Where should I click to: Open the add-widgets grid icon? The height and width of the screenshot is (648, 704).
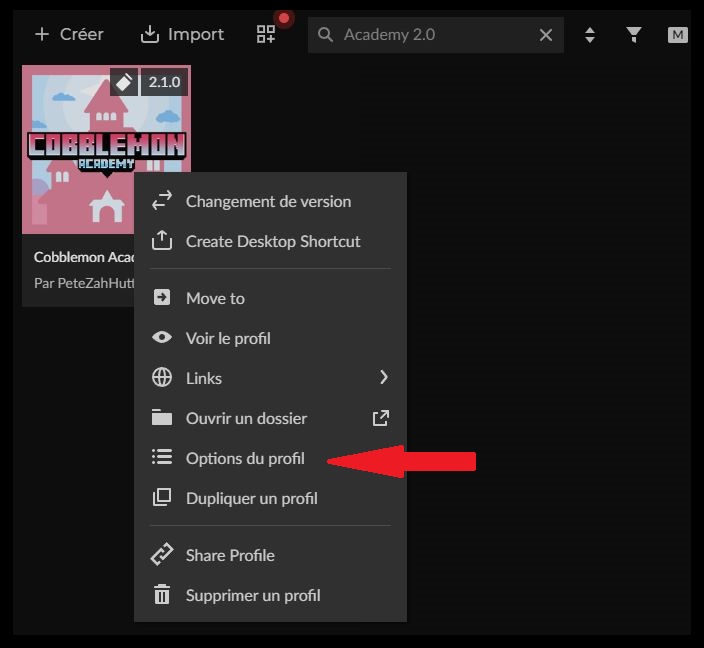[x=266, y=34]
